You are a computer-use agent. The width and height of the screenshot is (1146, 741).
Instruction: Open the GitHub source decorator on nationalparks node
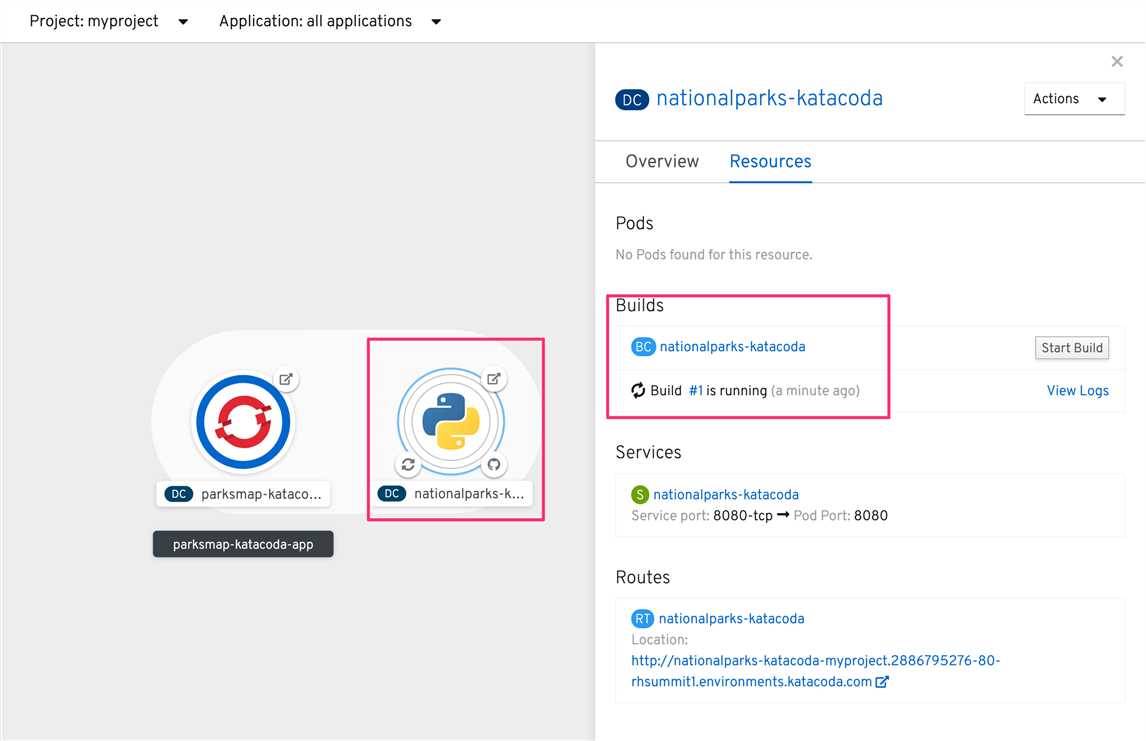(x=493, y=465)
